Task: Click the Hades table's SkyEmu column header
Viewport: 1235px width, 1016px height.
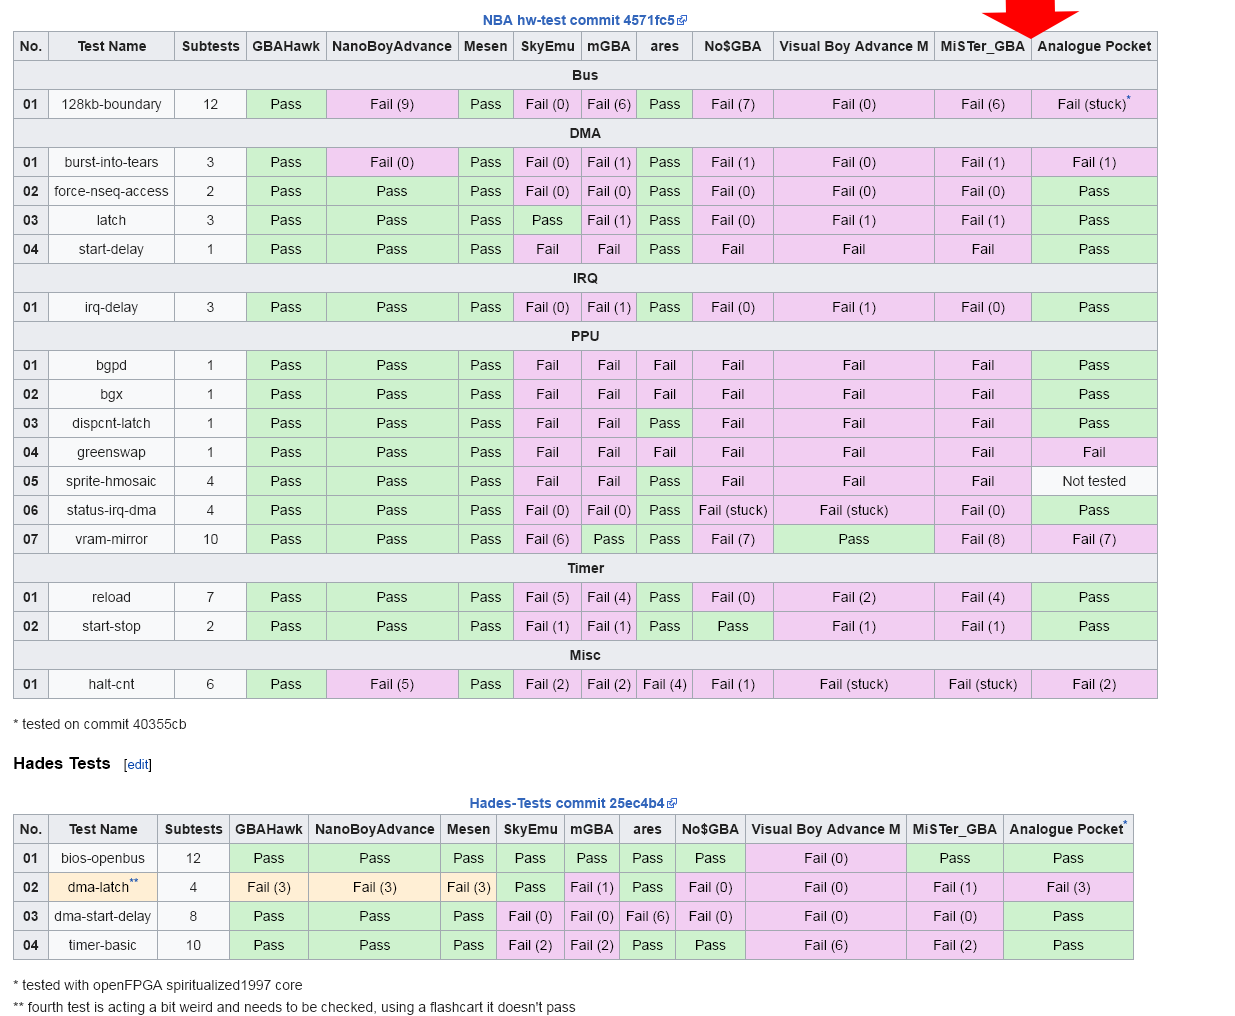Action: click(530, 829)
